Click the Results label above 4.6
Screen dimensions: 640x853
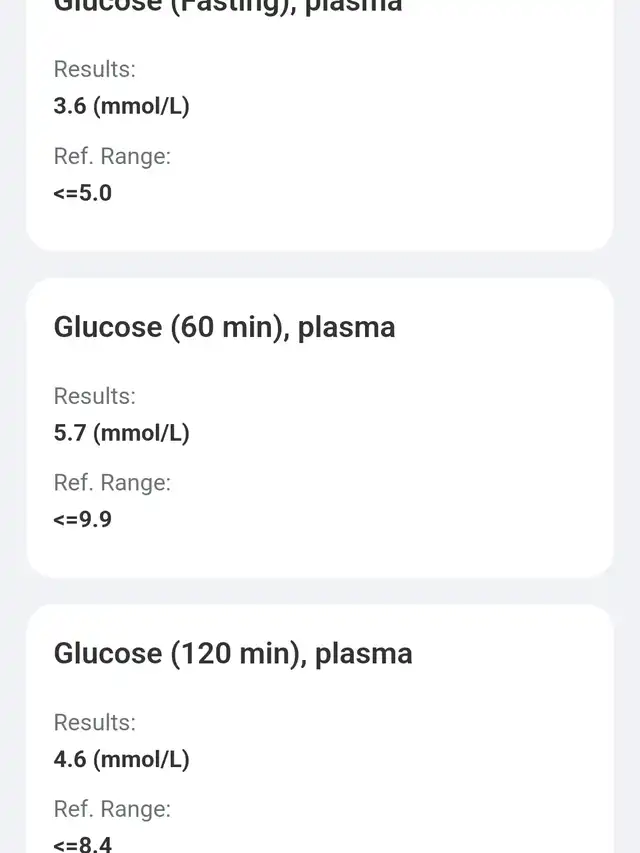click(94, 722)
